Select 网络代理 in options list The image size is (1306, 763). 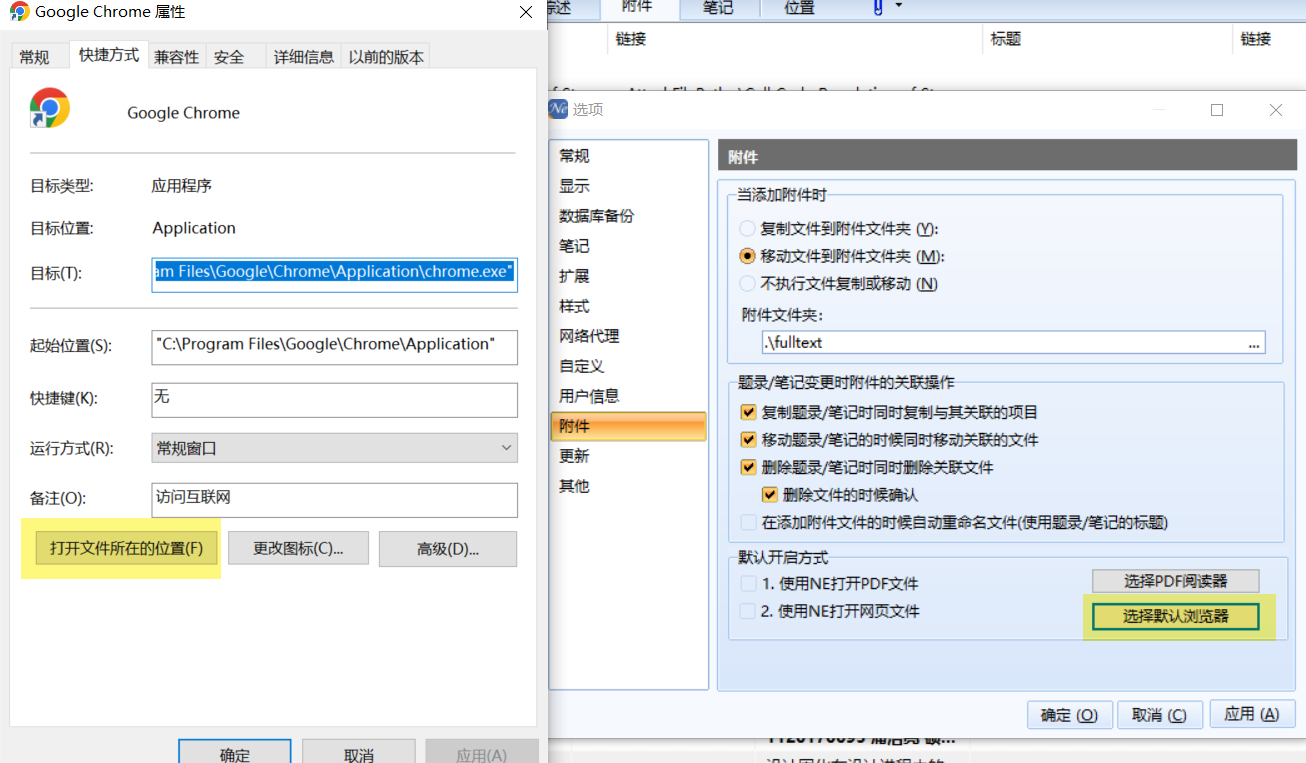[589, 336]
